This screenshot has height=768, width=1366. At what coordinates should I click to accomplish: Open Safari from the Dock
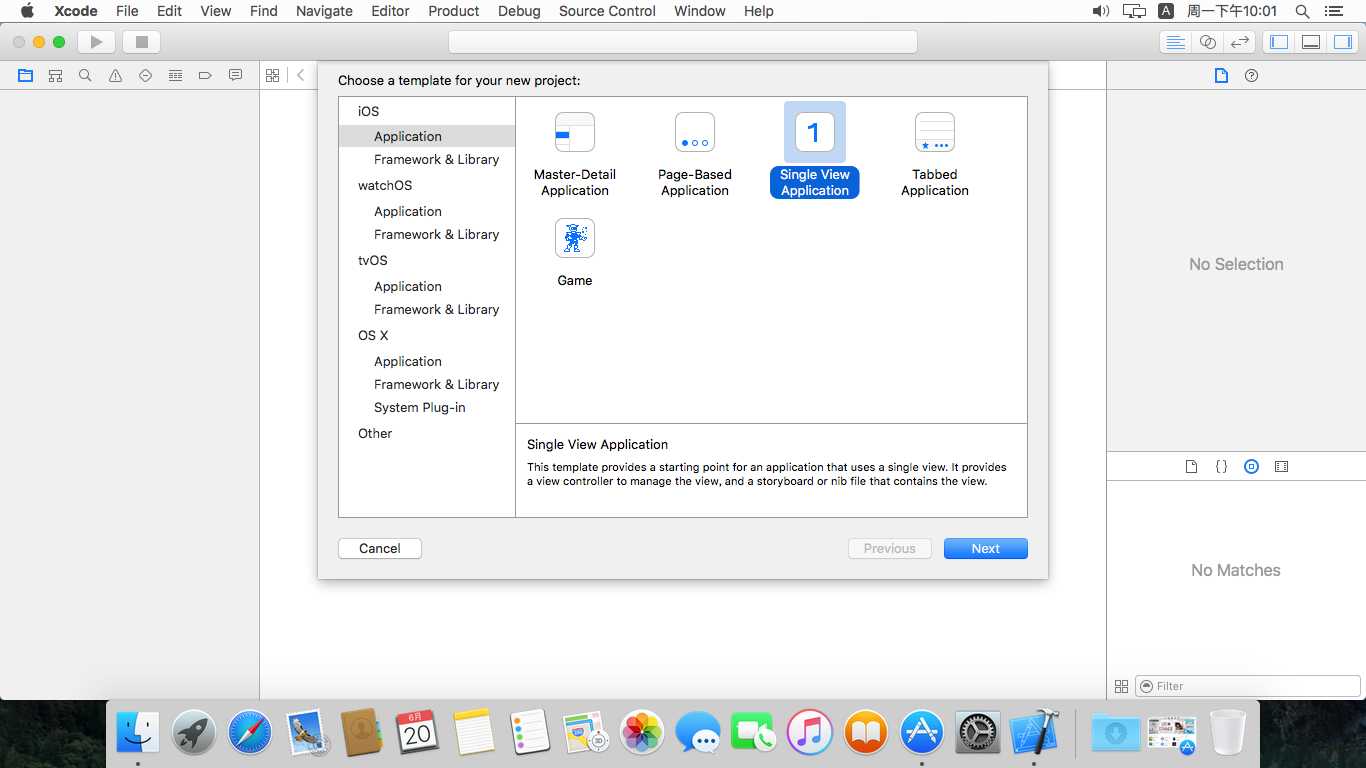tap(250, 732)
